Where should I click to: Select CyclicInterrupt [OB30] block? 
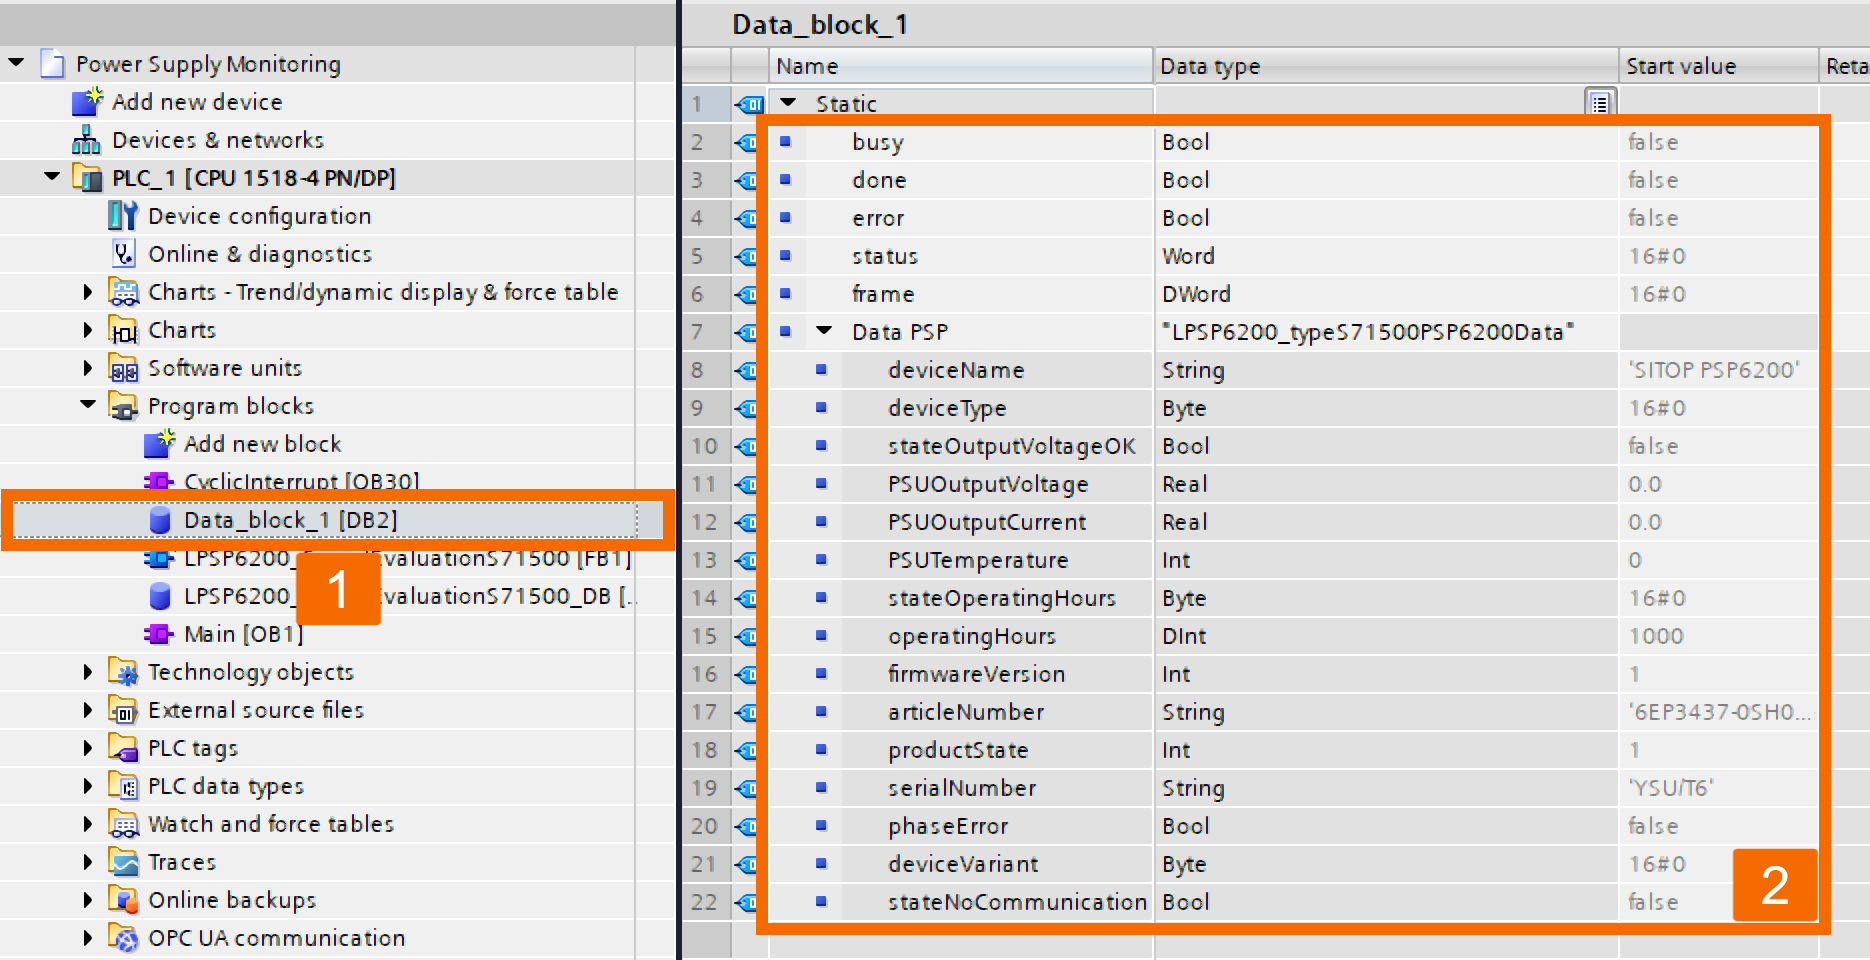click(x=301, y=482)
